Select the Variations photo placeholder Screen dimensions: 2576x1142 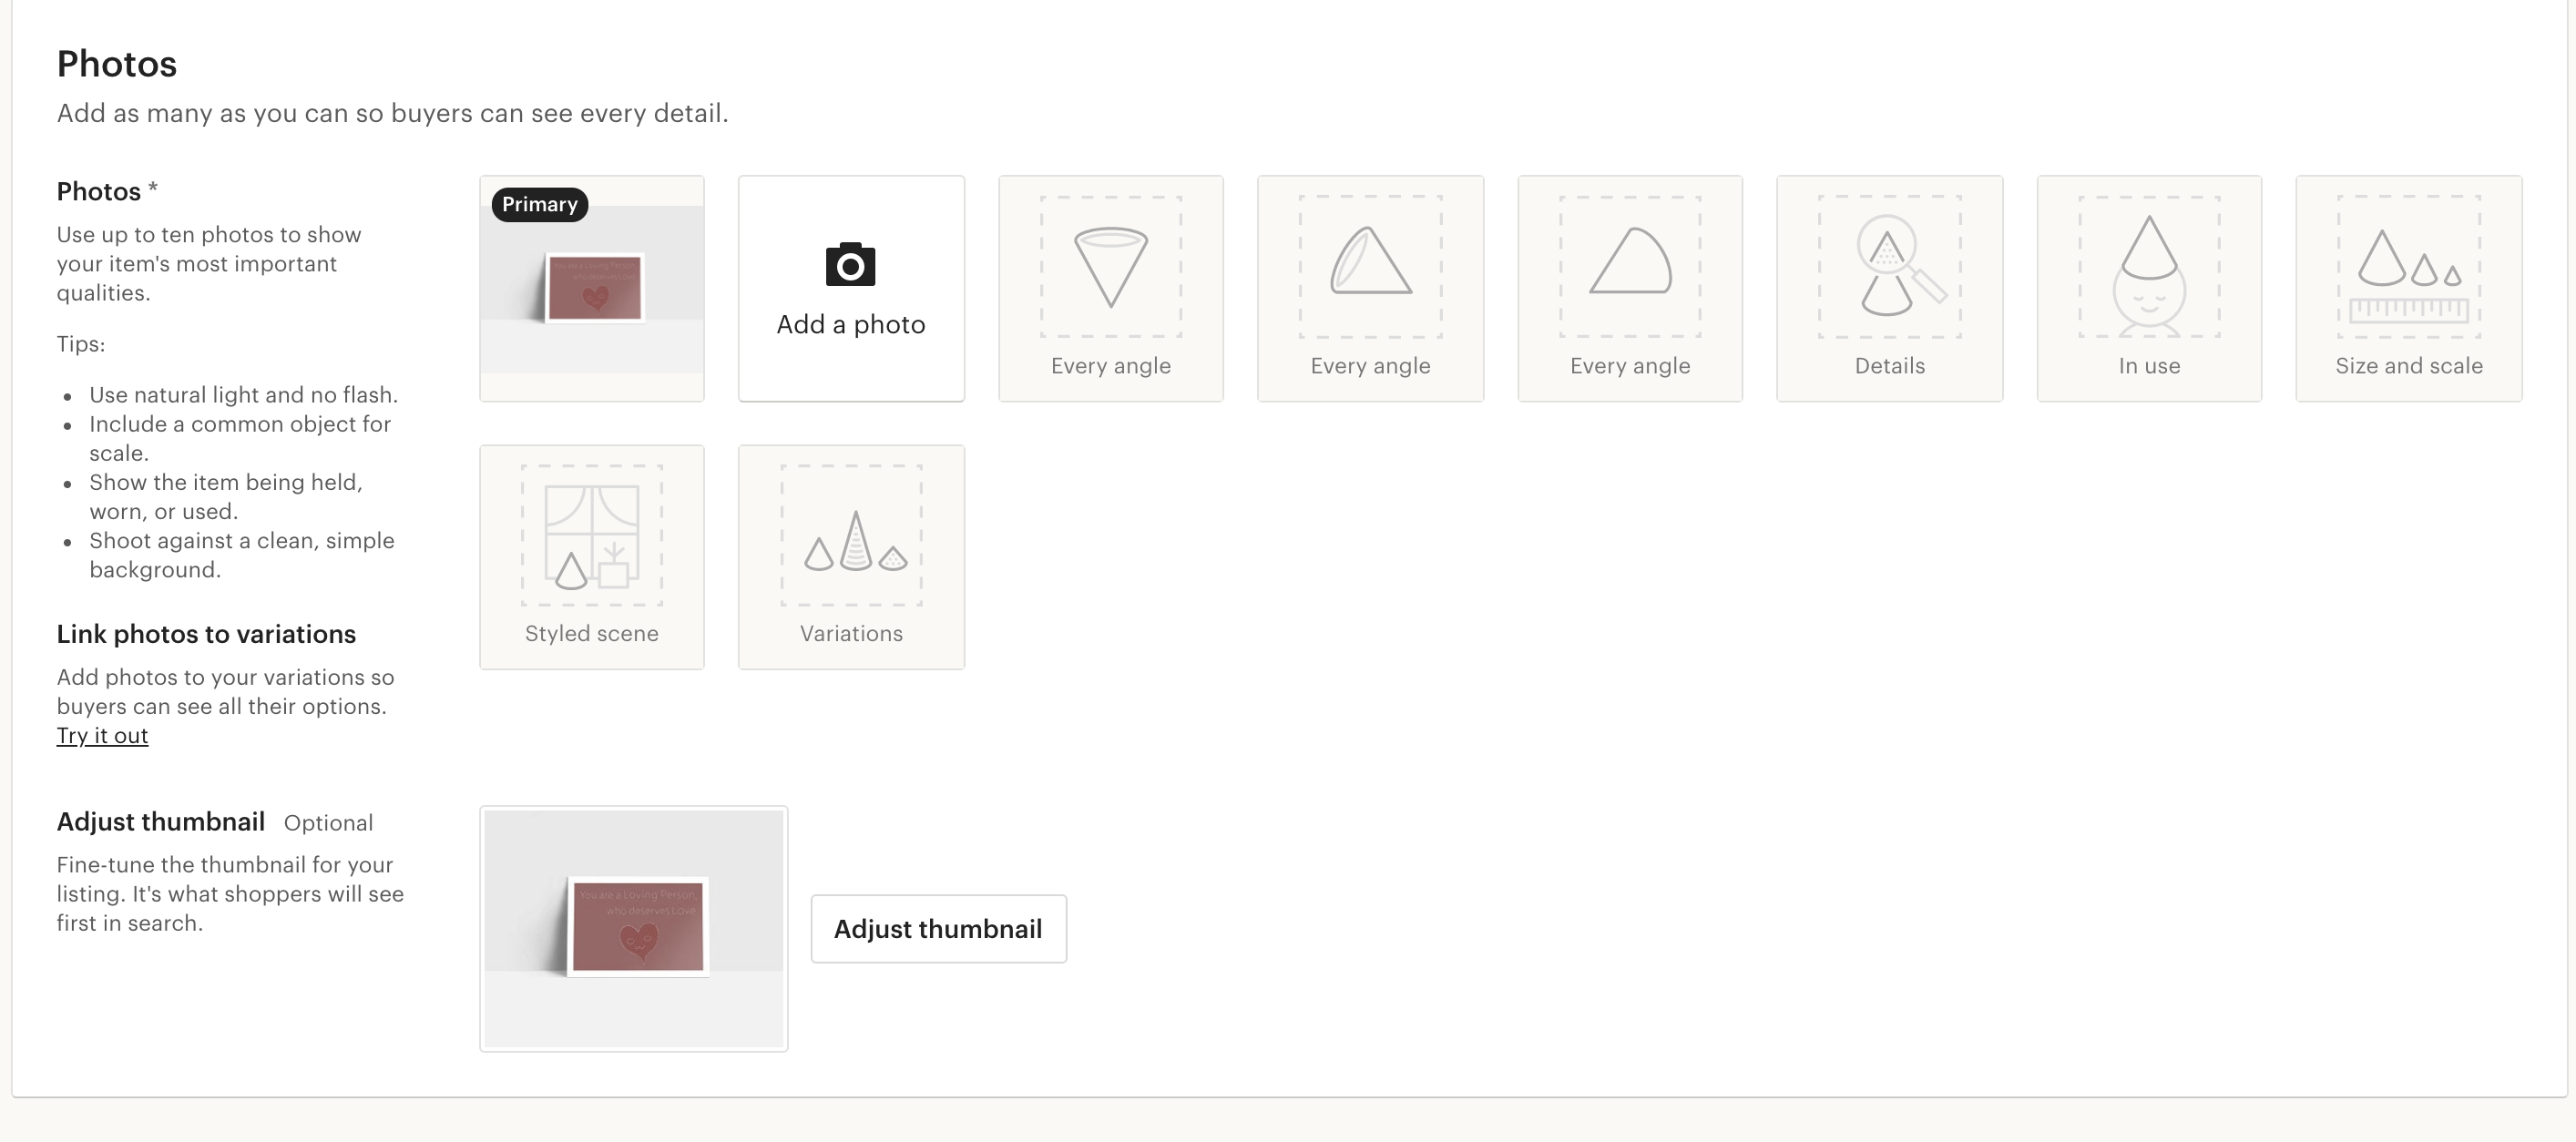click(x=851, y=557)
